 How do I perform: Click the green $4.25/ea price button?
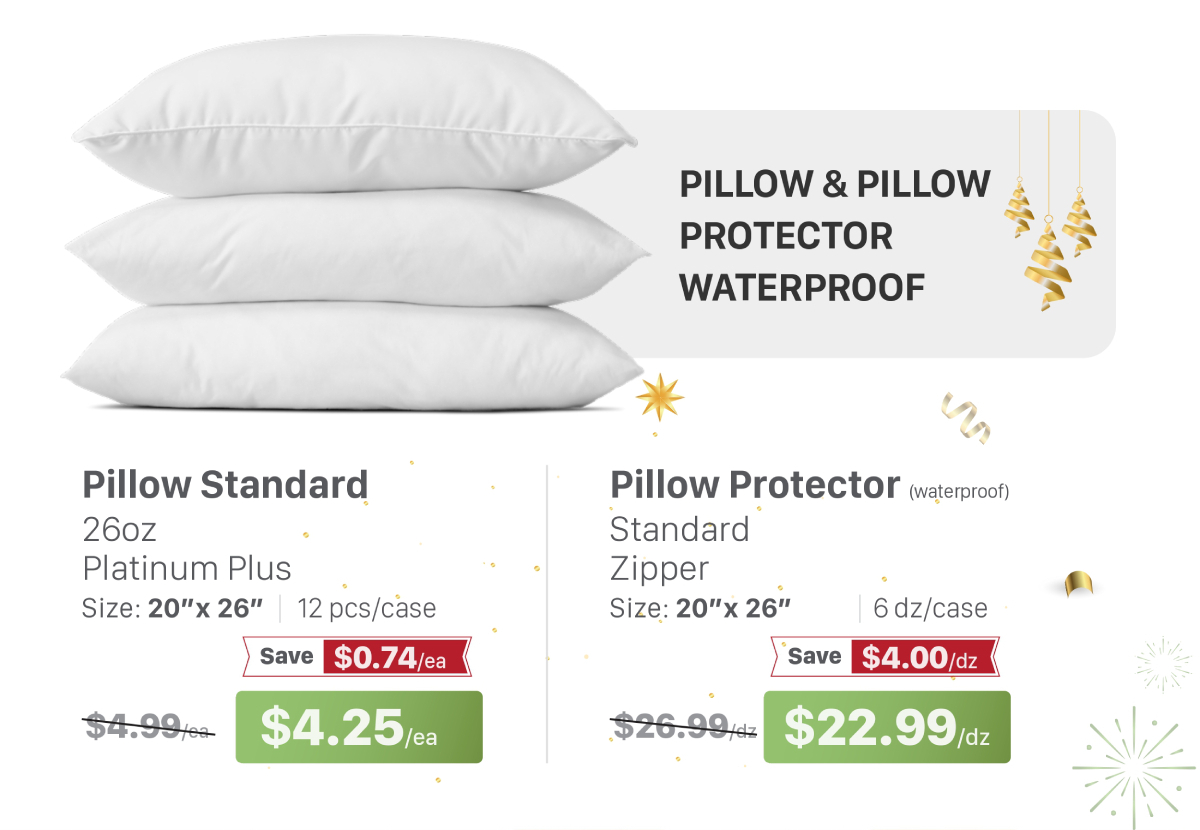359,727
